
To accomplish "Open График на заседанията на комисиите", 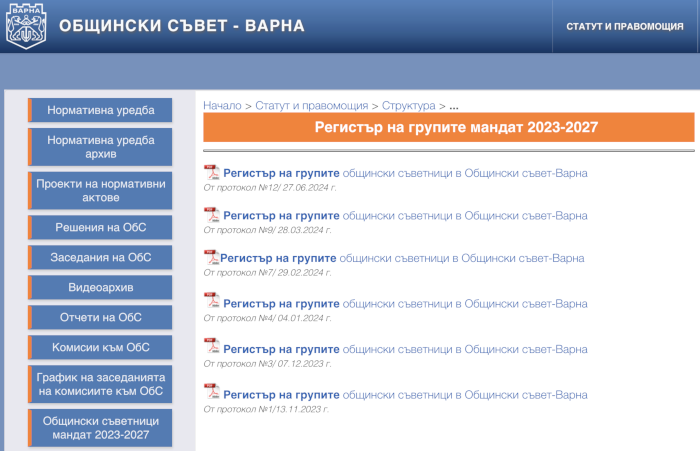I will (100, 384).
